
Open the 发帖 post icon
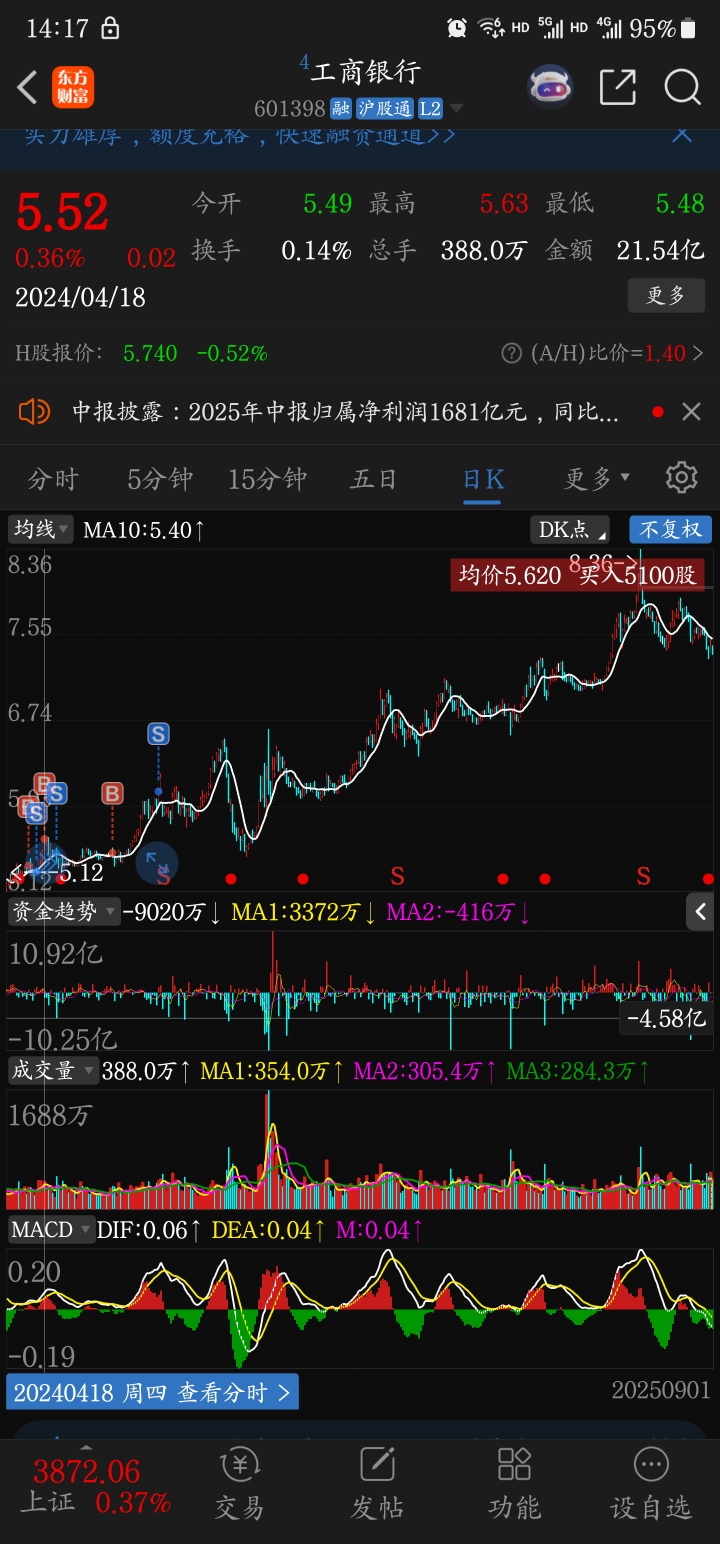377,1483
